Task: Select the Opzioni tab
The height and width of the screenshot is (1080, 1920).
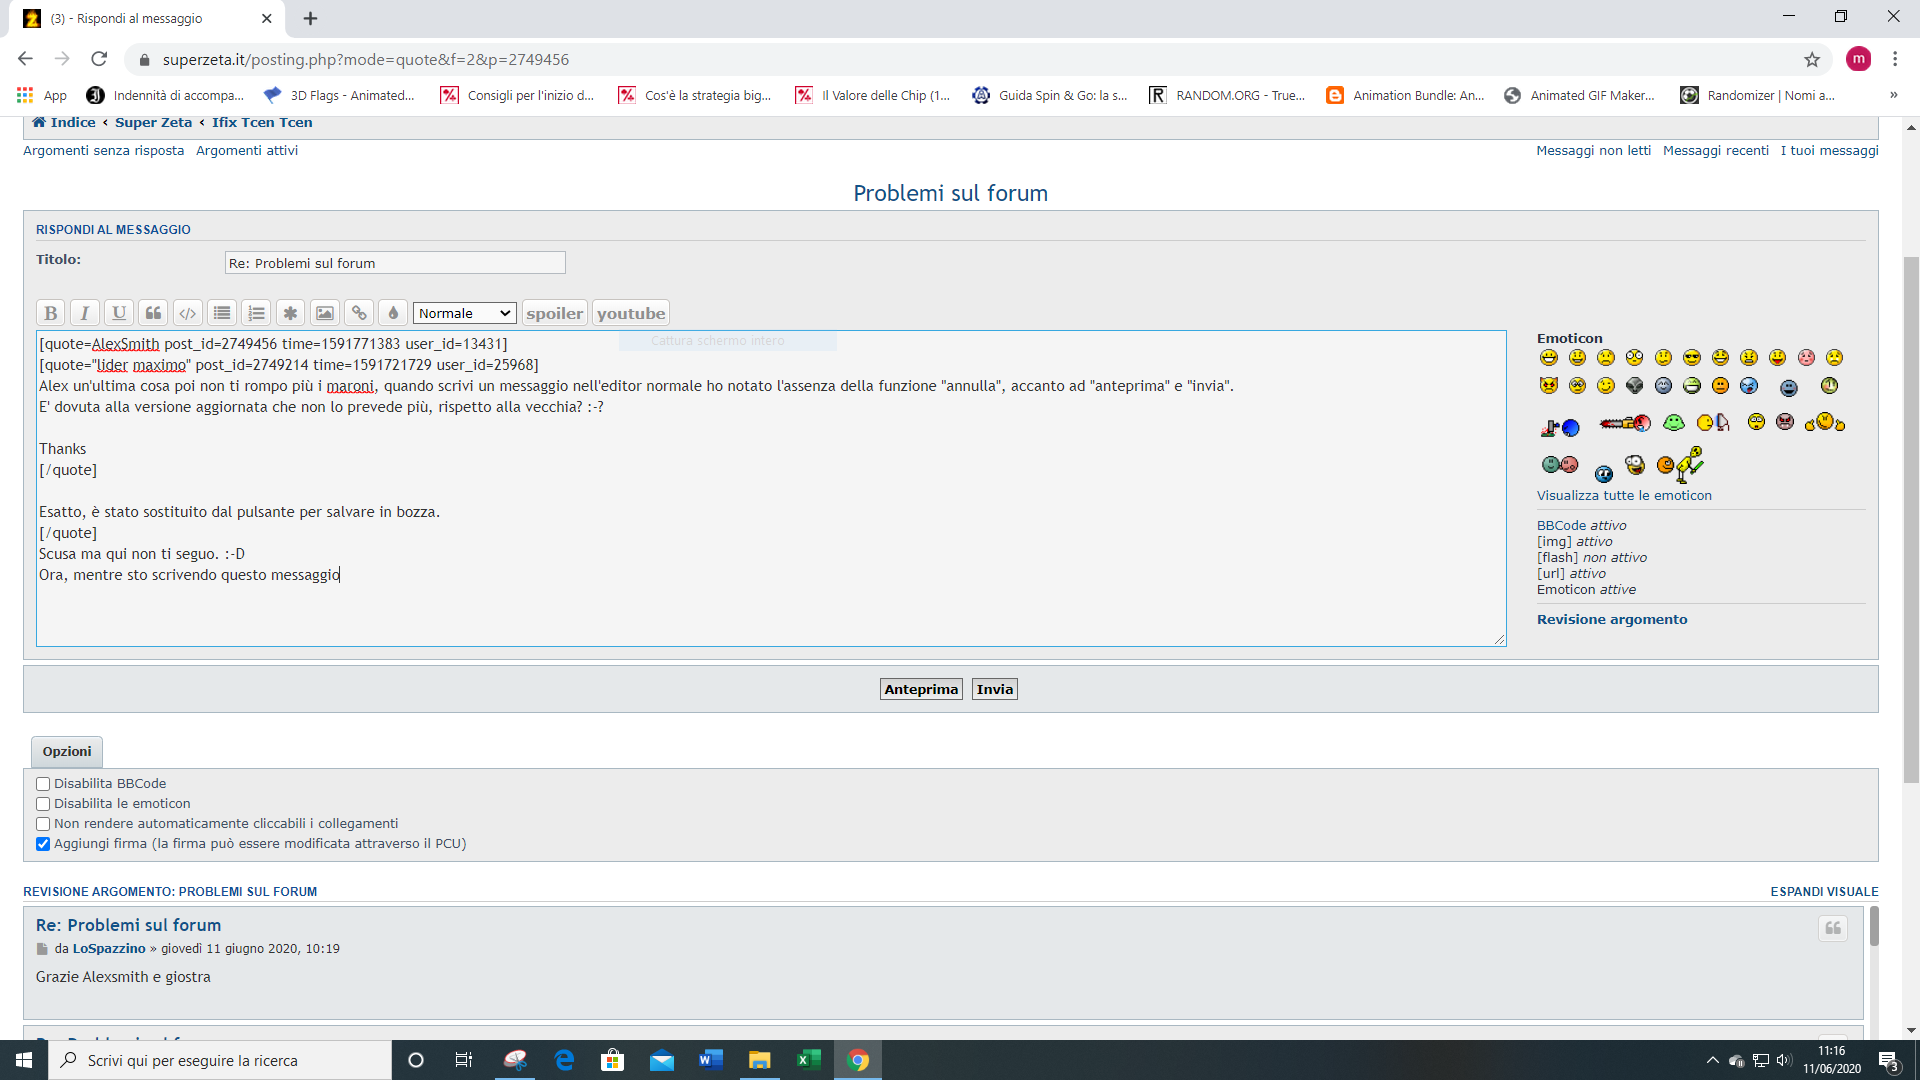Action: point(67,751)
